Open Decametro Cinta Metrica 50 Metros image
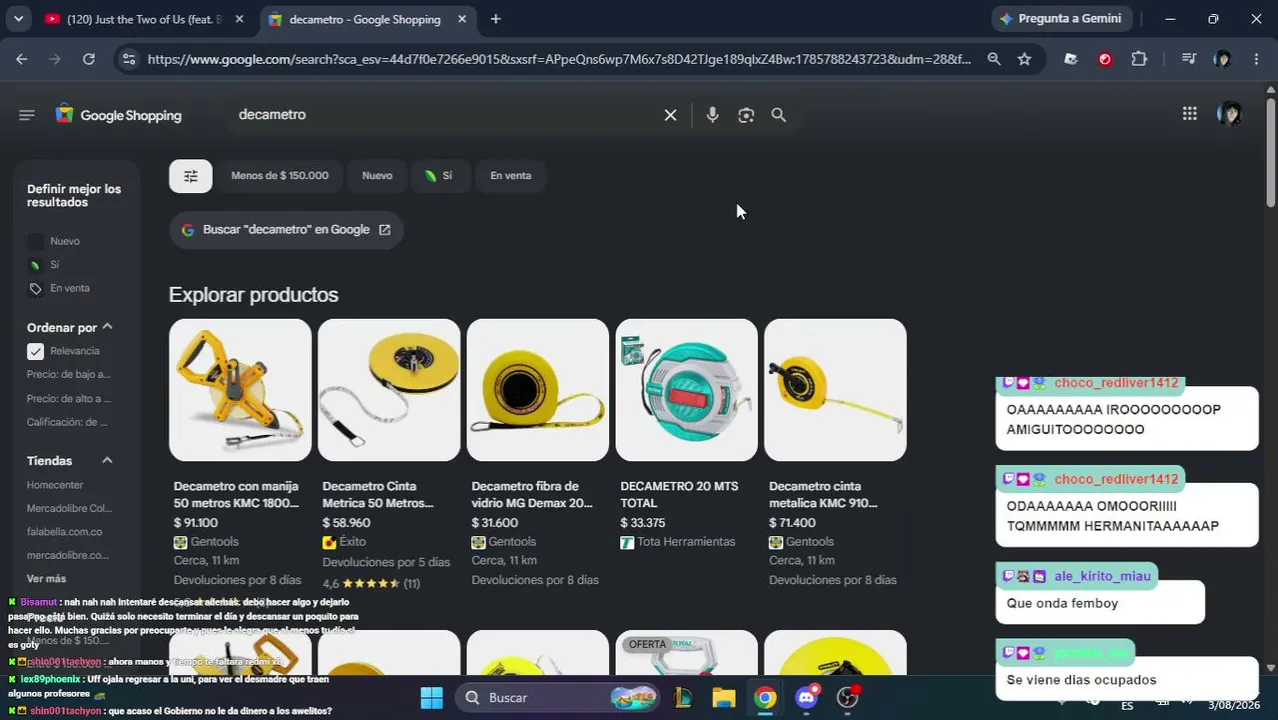Screen dimensions: 1278x720 pos(389,390)
